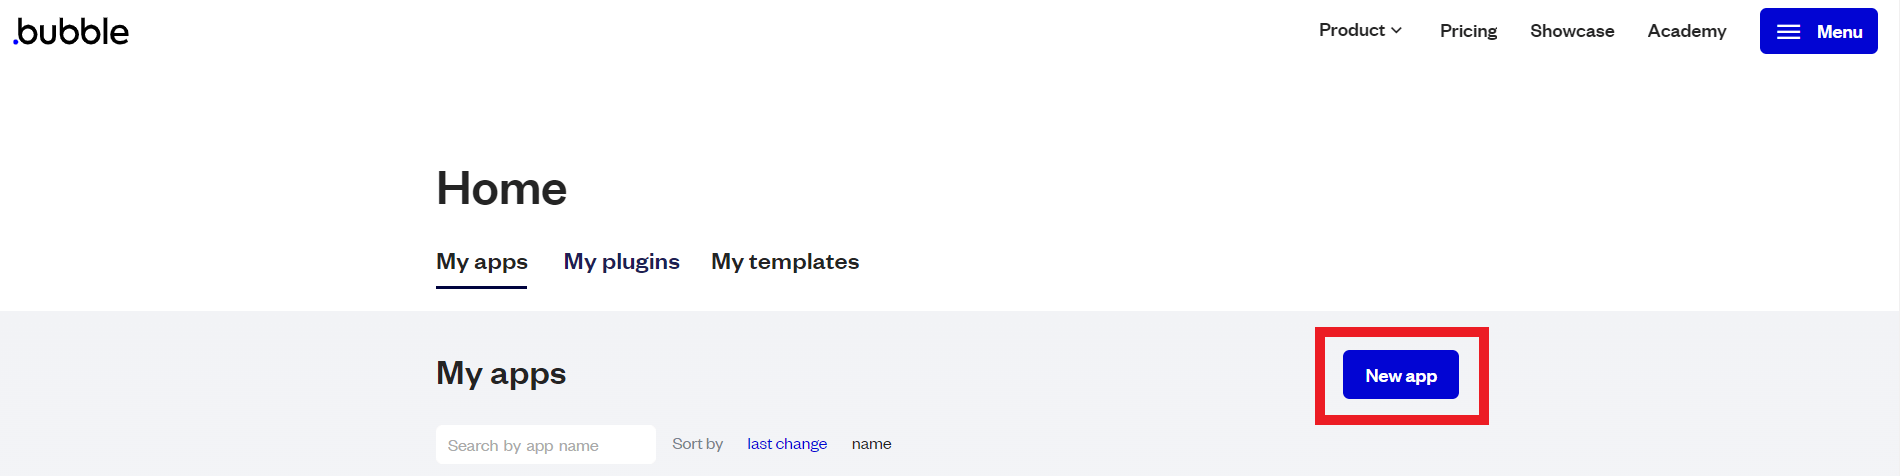Open the Showcase link
Viewport: 1900px width, 476px height.
[1572, 31]
